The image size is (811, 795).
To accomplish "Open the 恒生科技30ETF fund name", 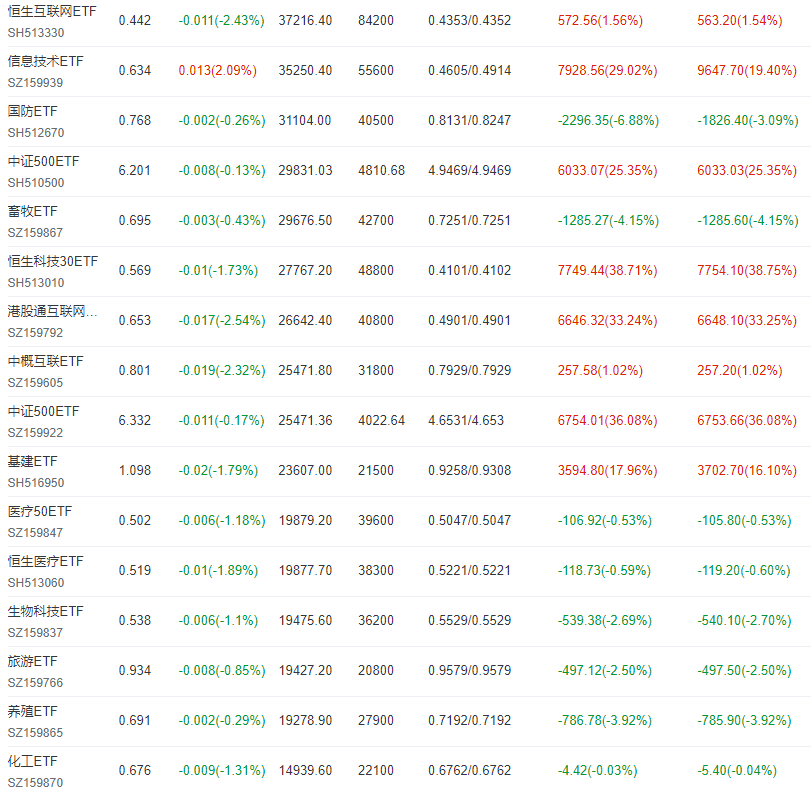I will click(x=53, y=261).
